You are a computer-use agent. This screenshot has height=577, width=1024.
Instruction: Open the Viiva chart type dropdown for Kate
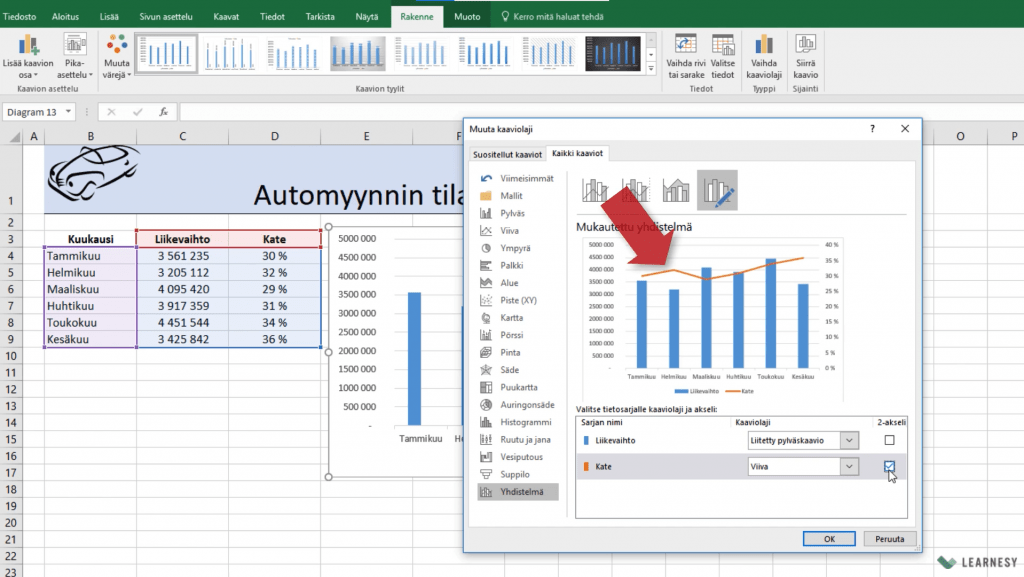[849, 466]
